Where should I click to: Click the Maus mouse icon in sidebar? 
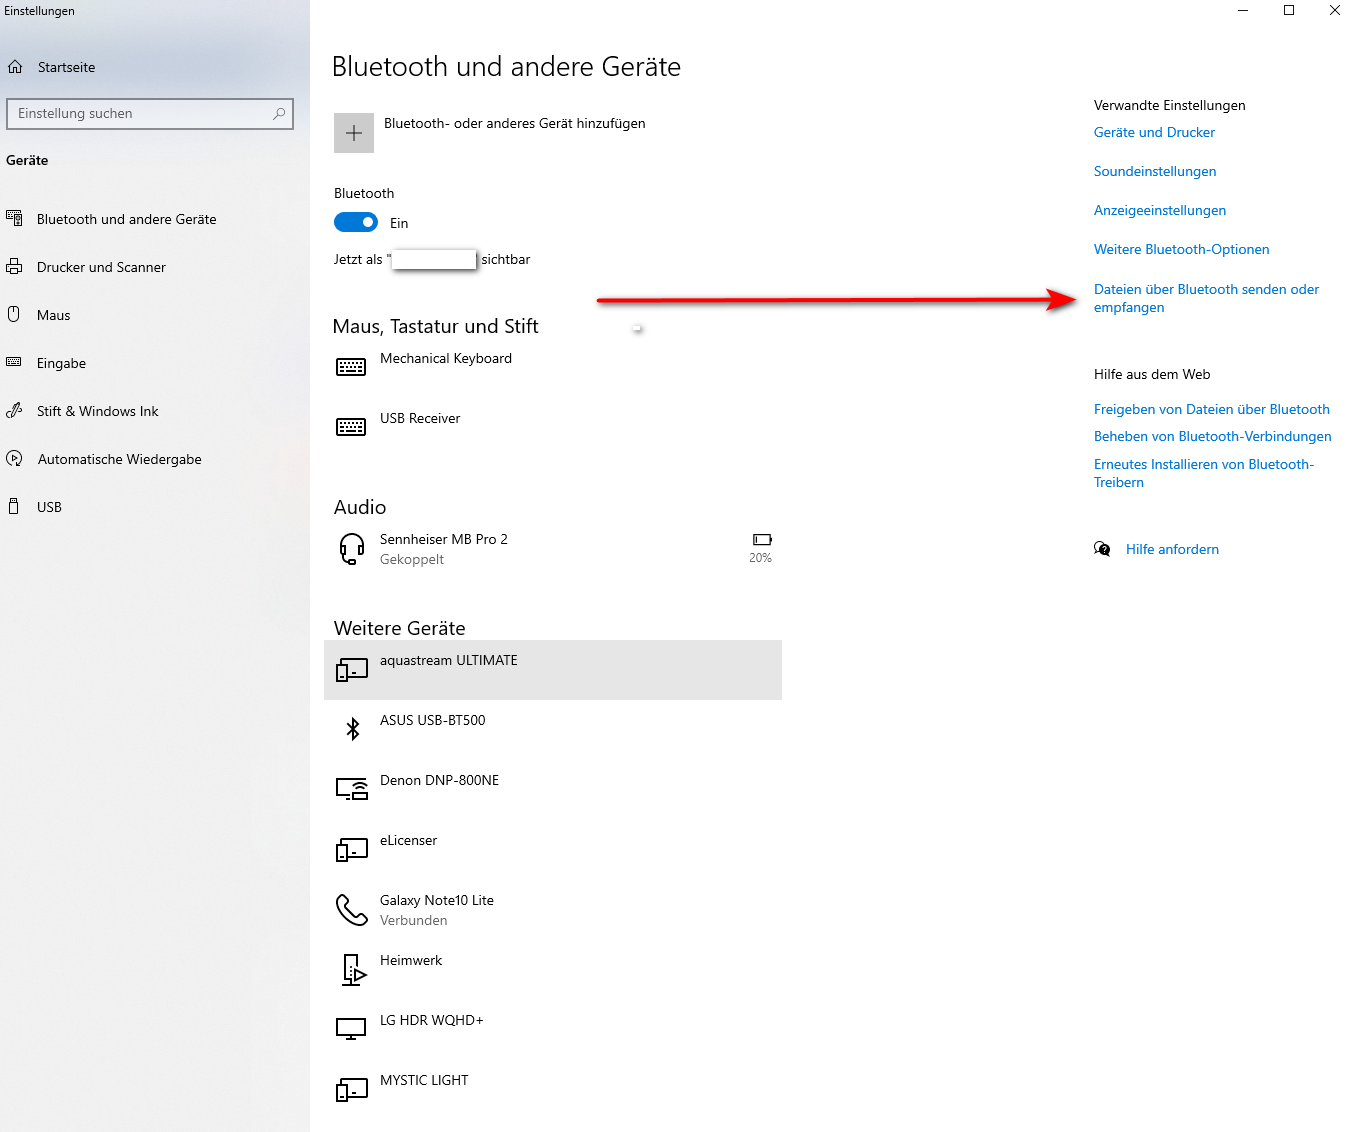14,314
